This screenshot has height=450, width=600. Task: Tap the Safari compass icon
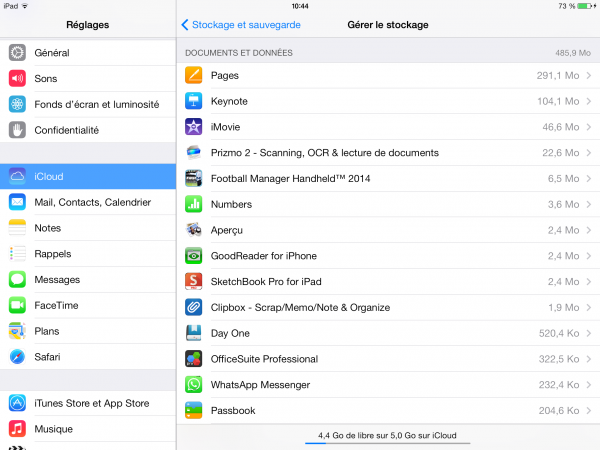pos(17,357)
